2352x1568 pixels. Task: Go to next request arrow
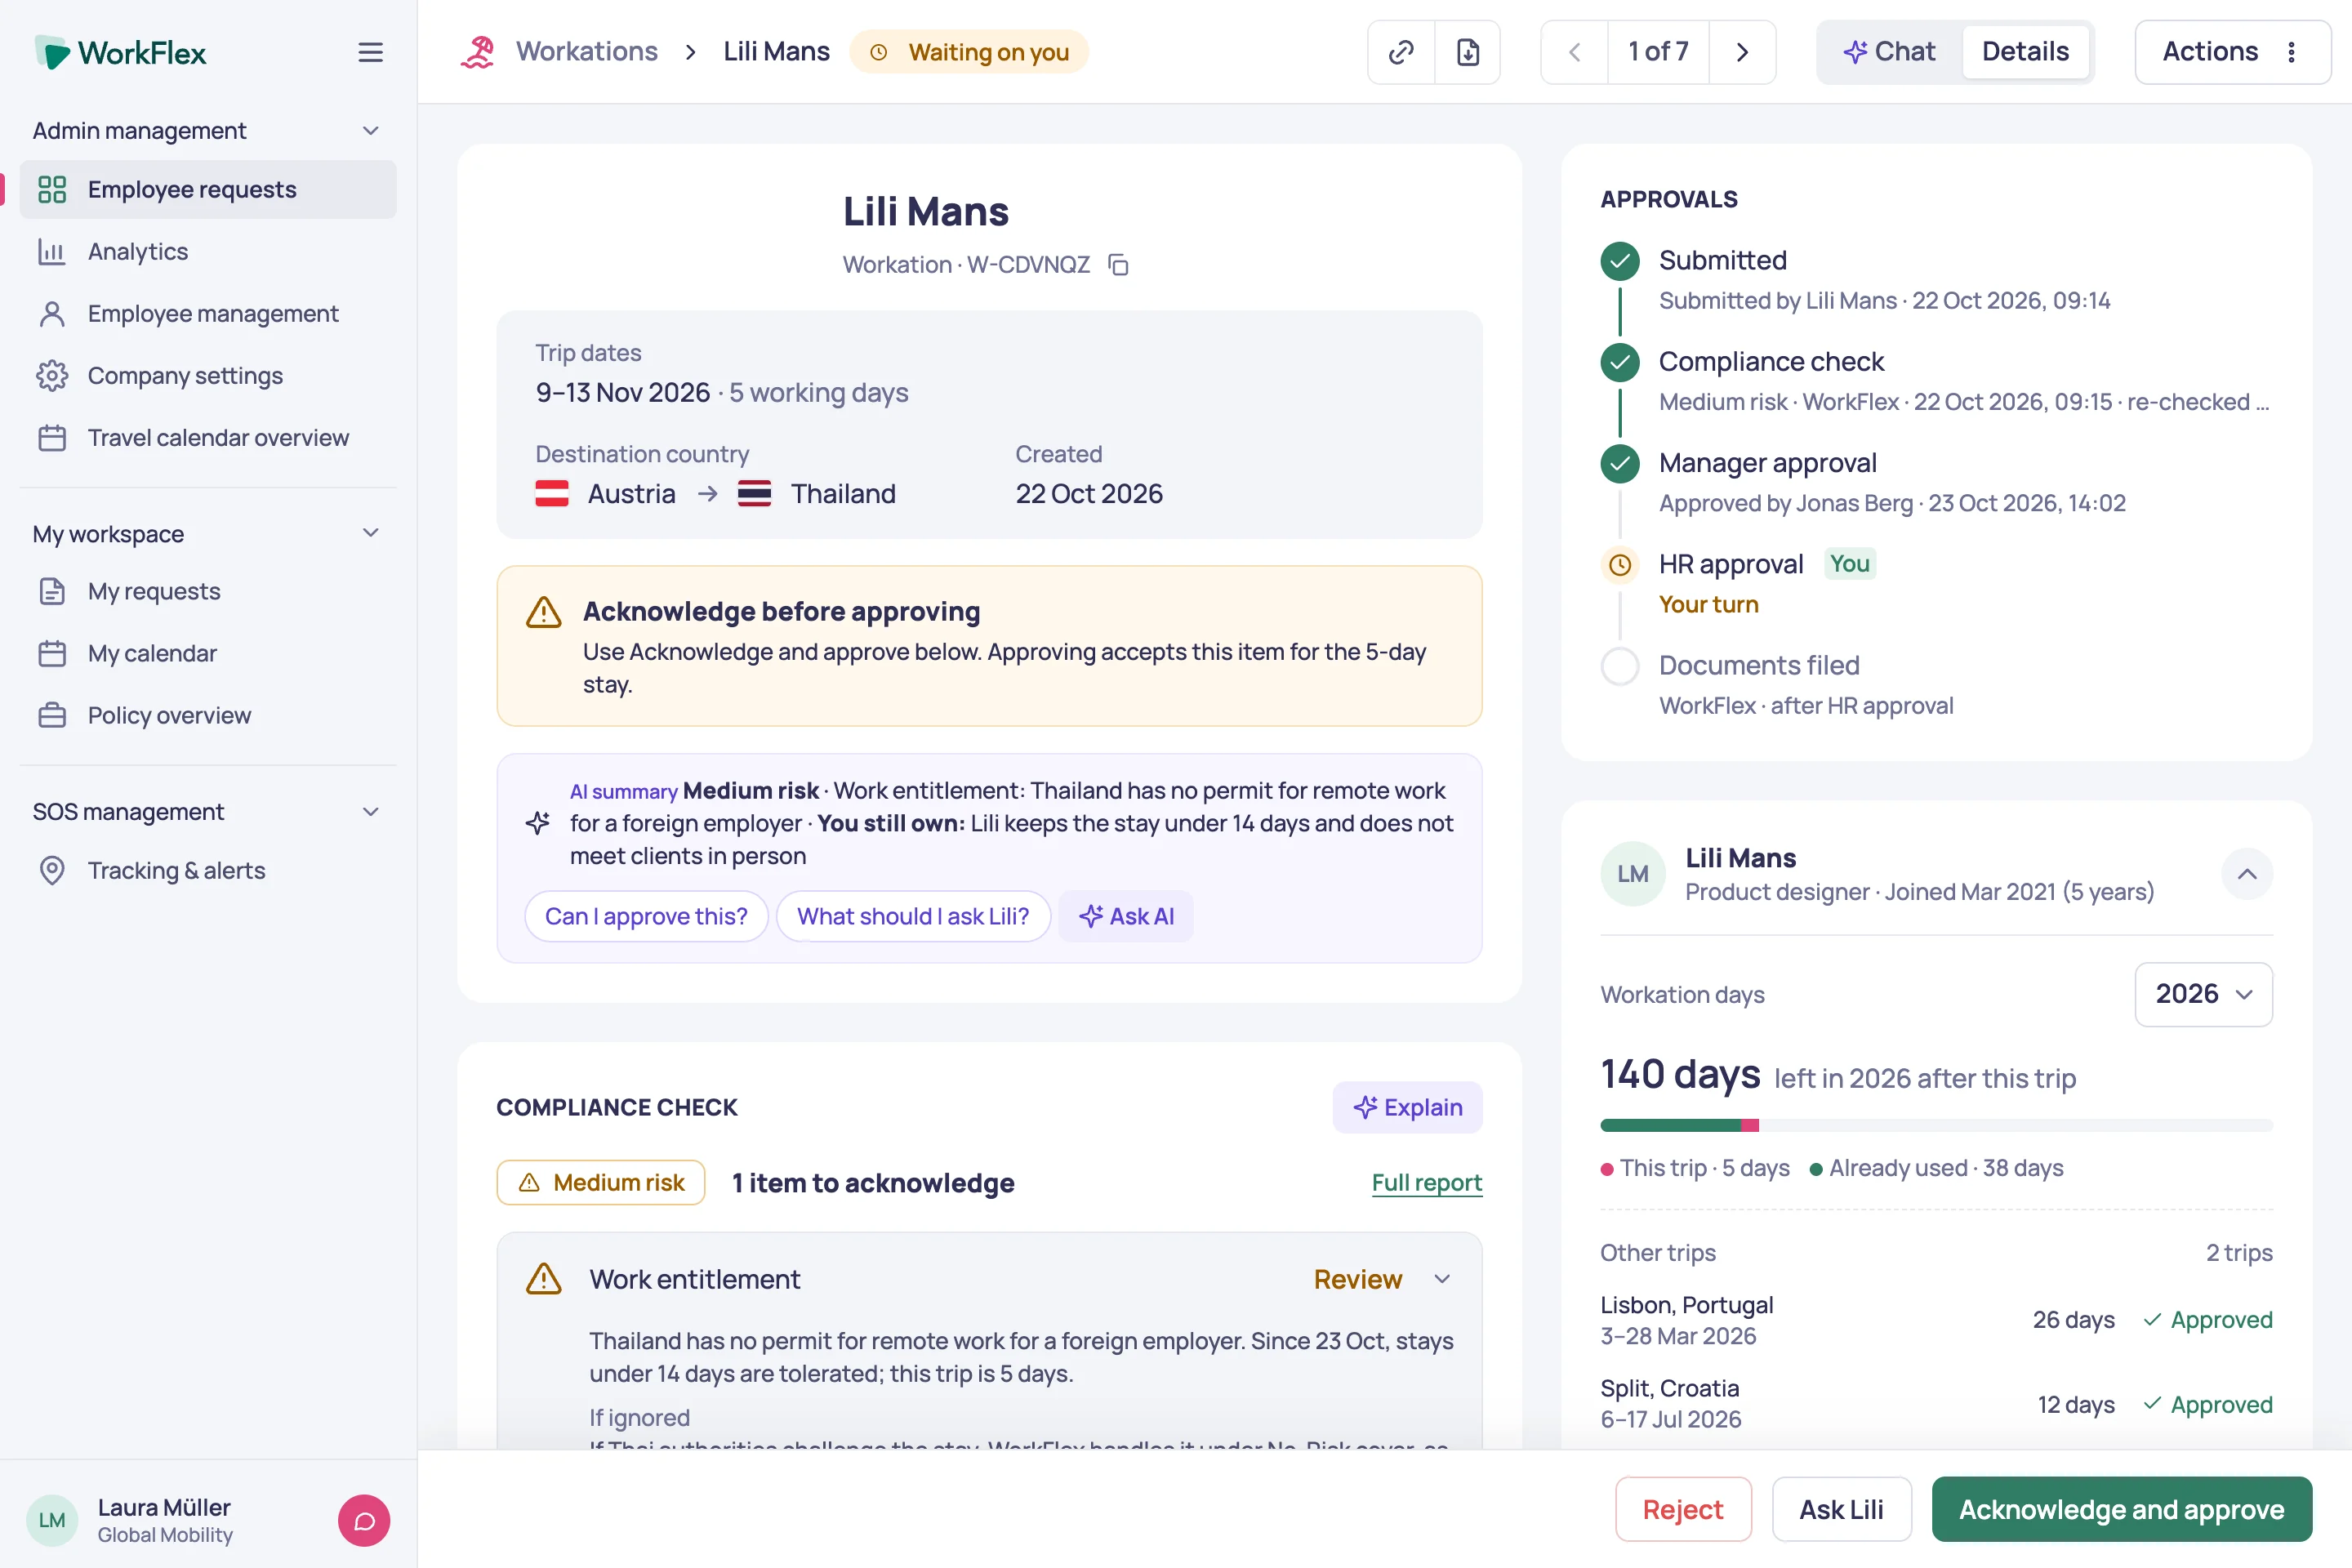click(x=1742, y=52)
